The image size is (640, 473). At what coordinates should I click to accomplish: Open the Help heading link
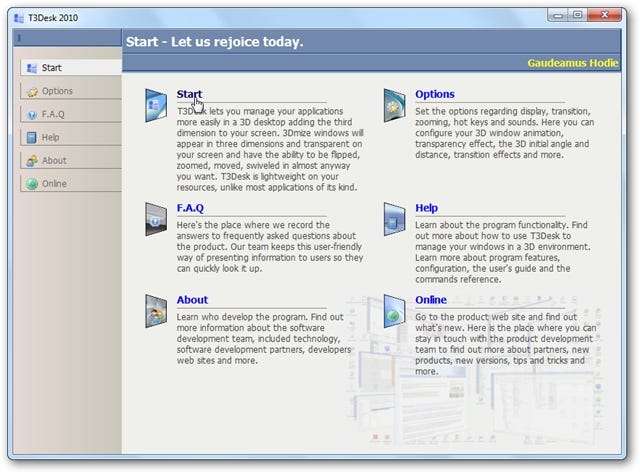coord(426,208)
